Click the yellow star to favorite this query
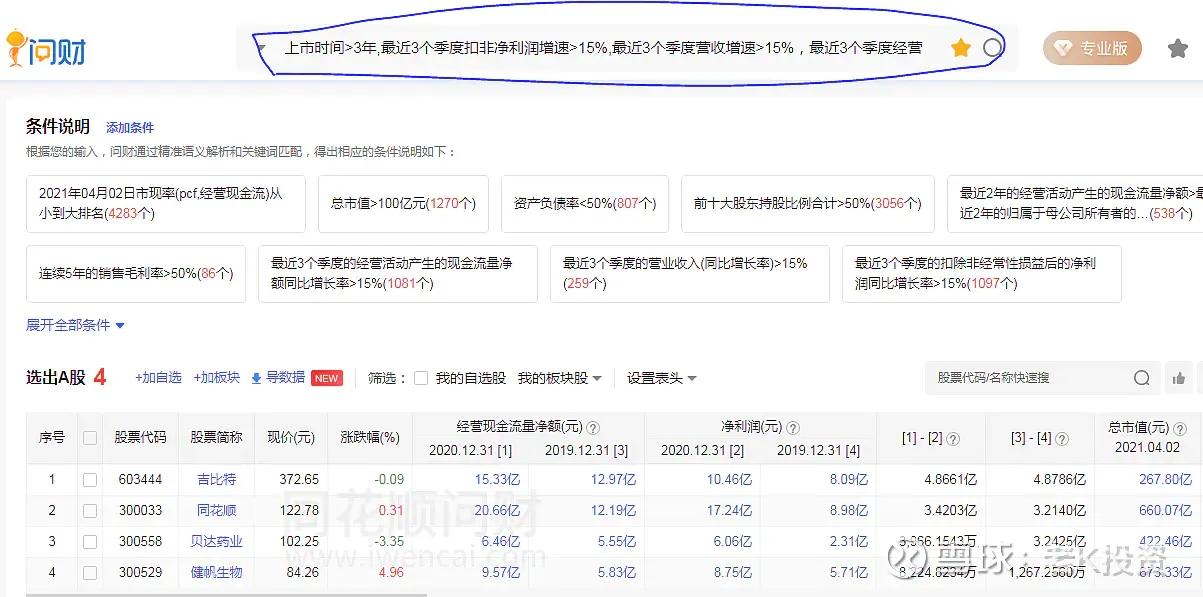 [961, 48]
